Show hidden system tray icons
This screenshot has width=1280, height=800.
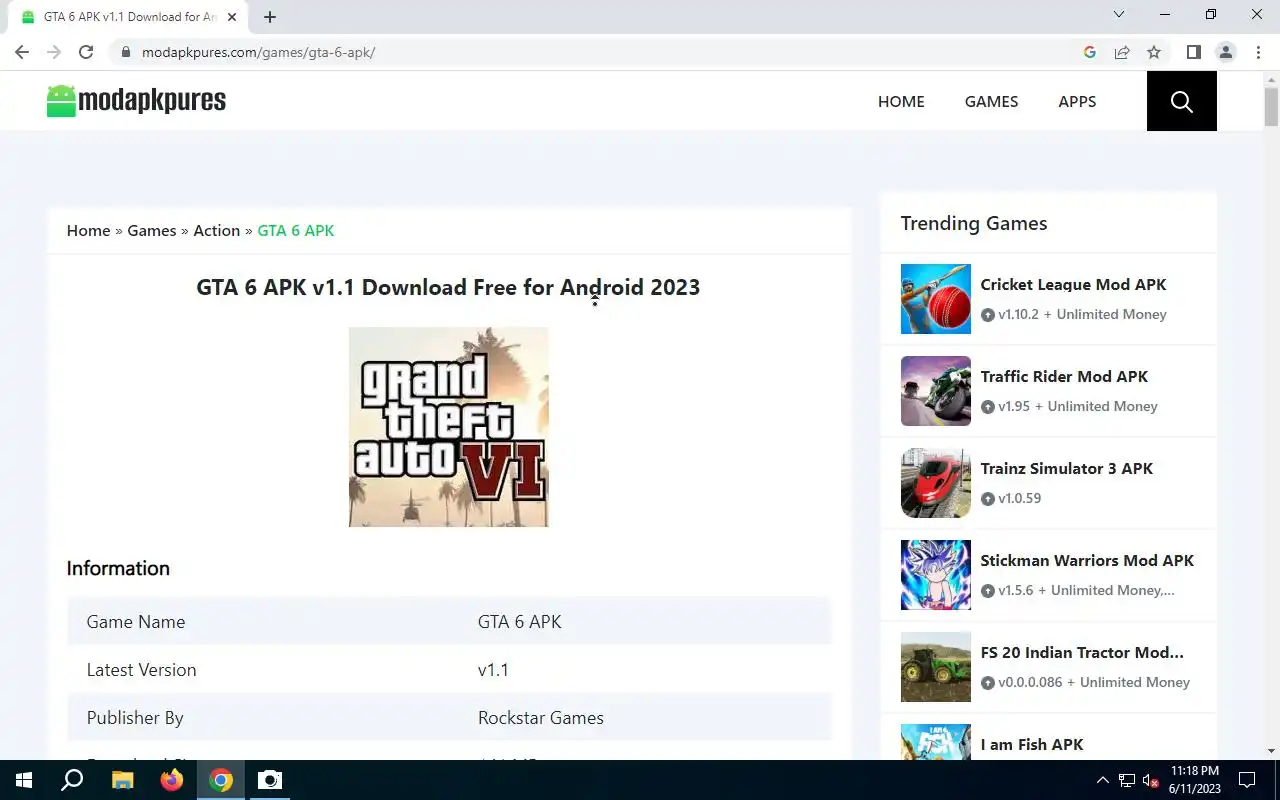(x=1103, y=780)
